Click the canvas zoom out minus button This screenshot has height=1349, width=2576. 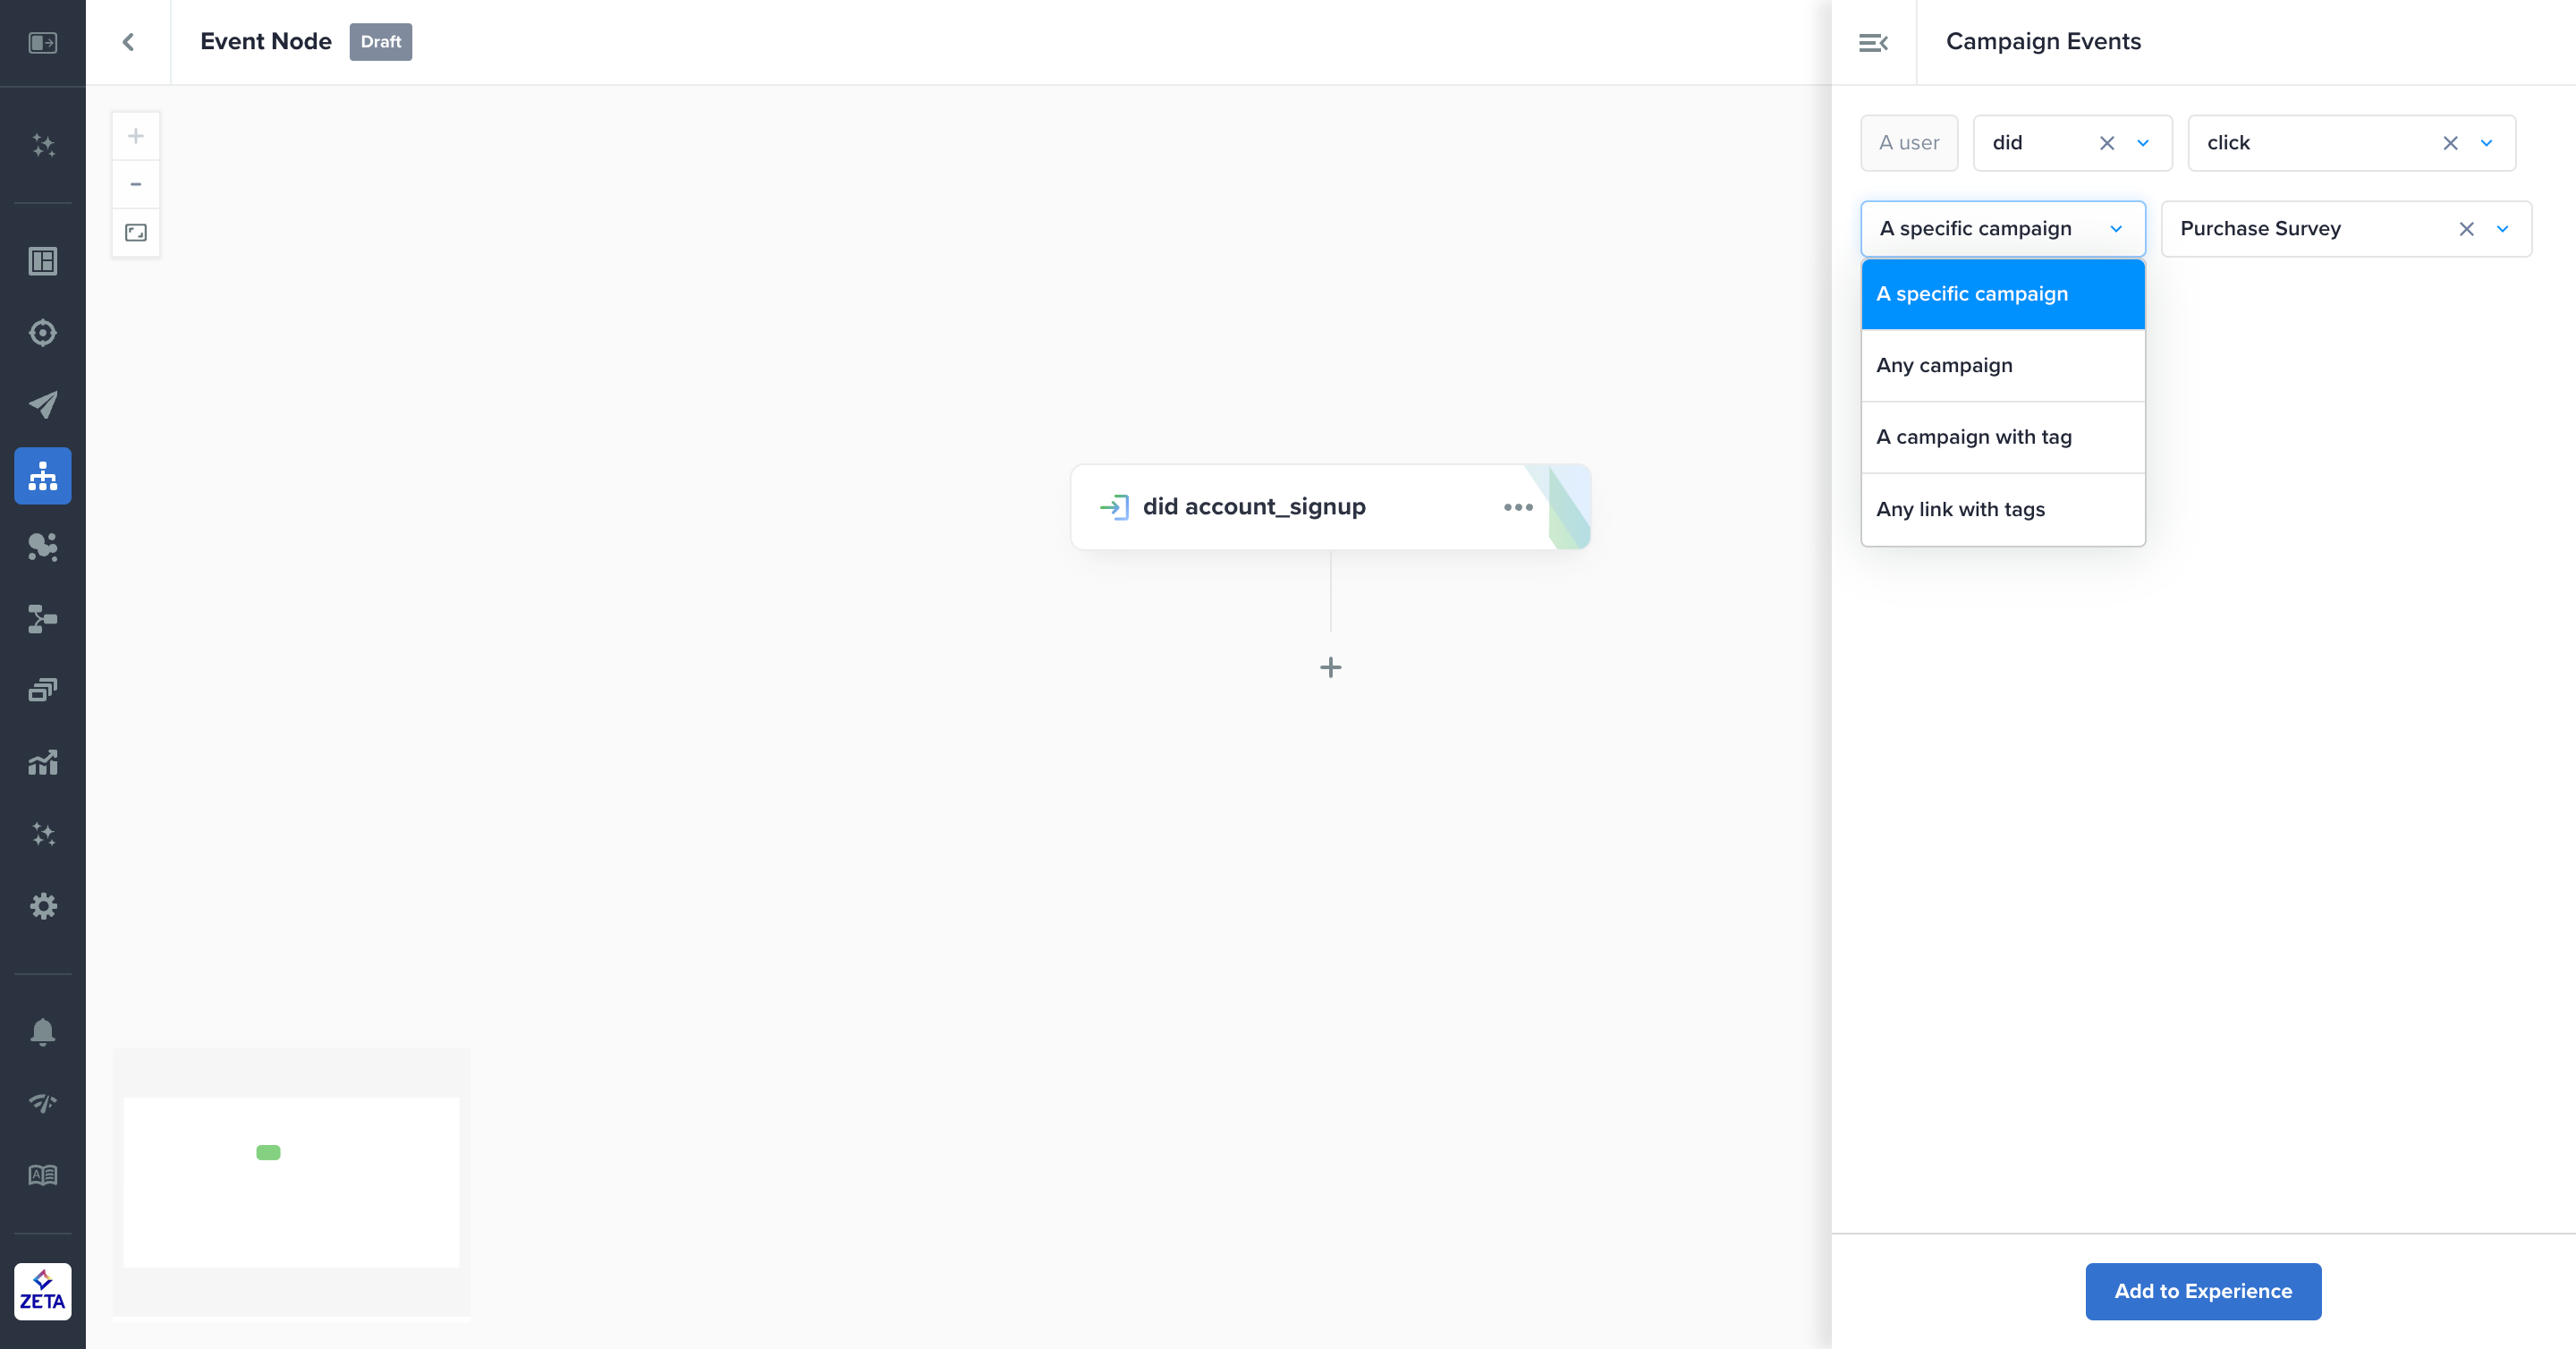136,184
